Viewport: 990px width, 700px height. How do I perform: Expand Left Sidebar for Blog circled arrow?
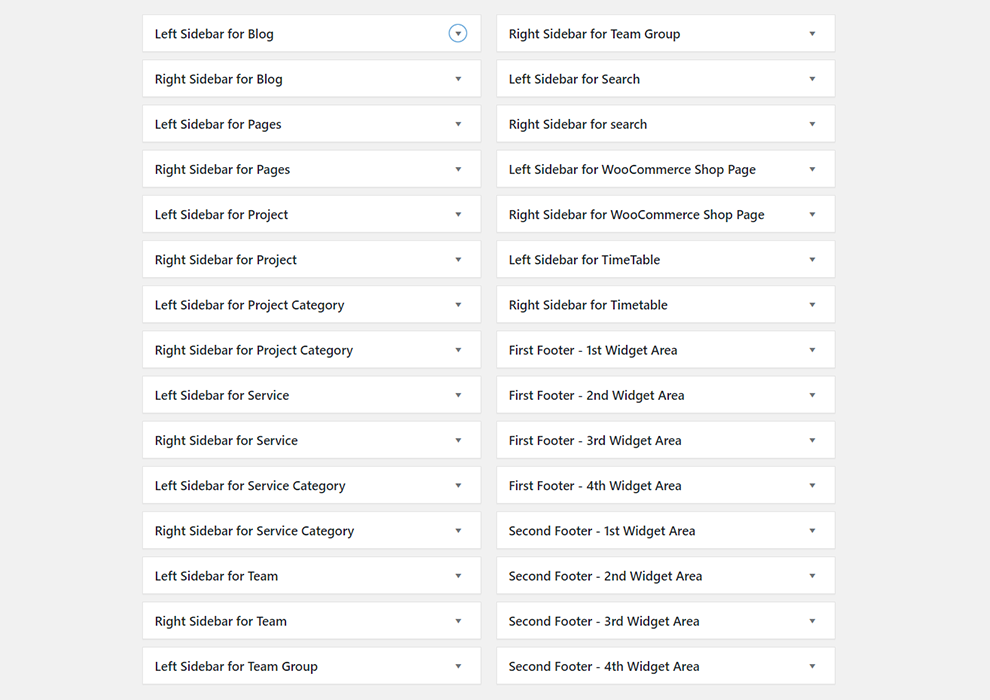pos(458,34)
